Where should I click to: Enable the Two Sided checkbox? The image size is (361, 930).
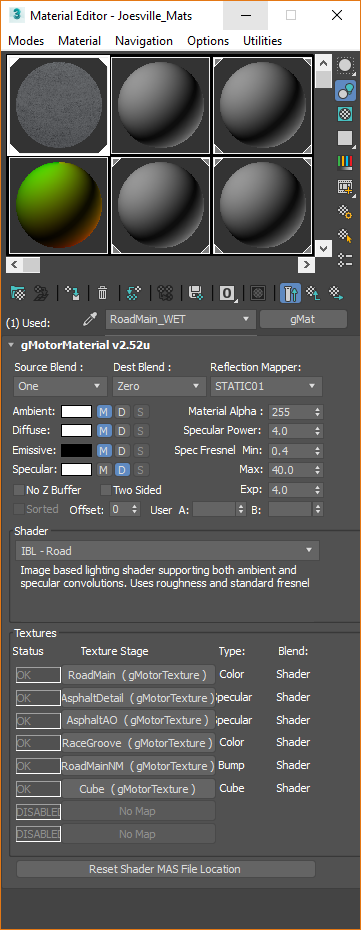(106, 490)
